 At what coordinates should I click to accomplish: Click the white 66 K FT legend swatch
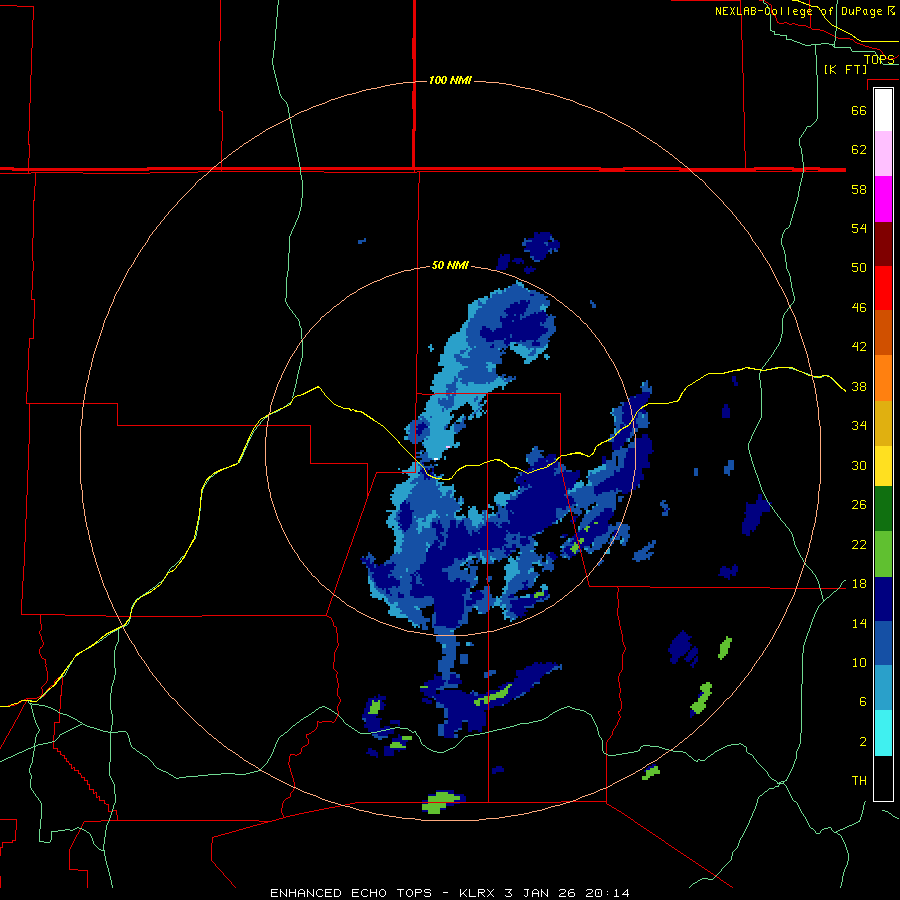tap(883, 110)
